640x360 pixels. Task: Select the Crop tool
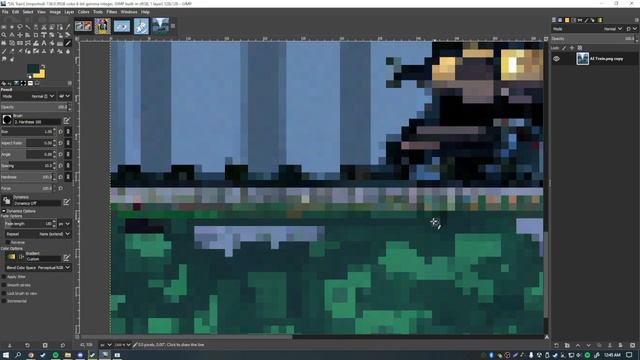tap(36, 35)
